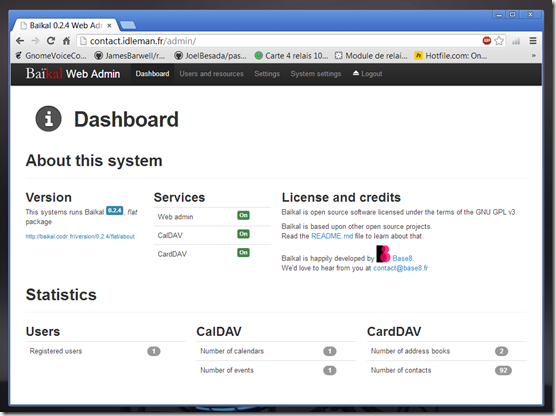556x416 pixels.
Task: Click the CalDAV On badge
Action: (243, 234)
